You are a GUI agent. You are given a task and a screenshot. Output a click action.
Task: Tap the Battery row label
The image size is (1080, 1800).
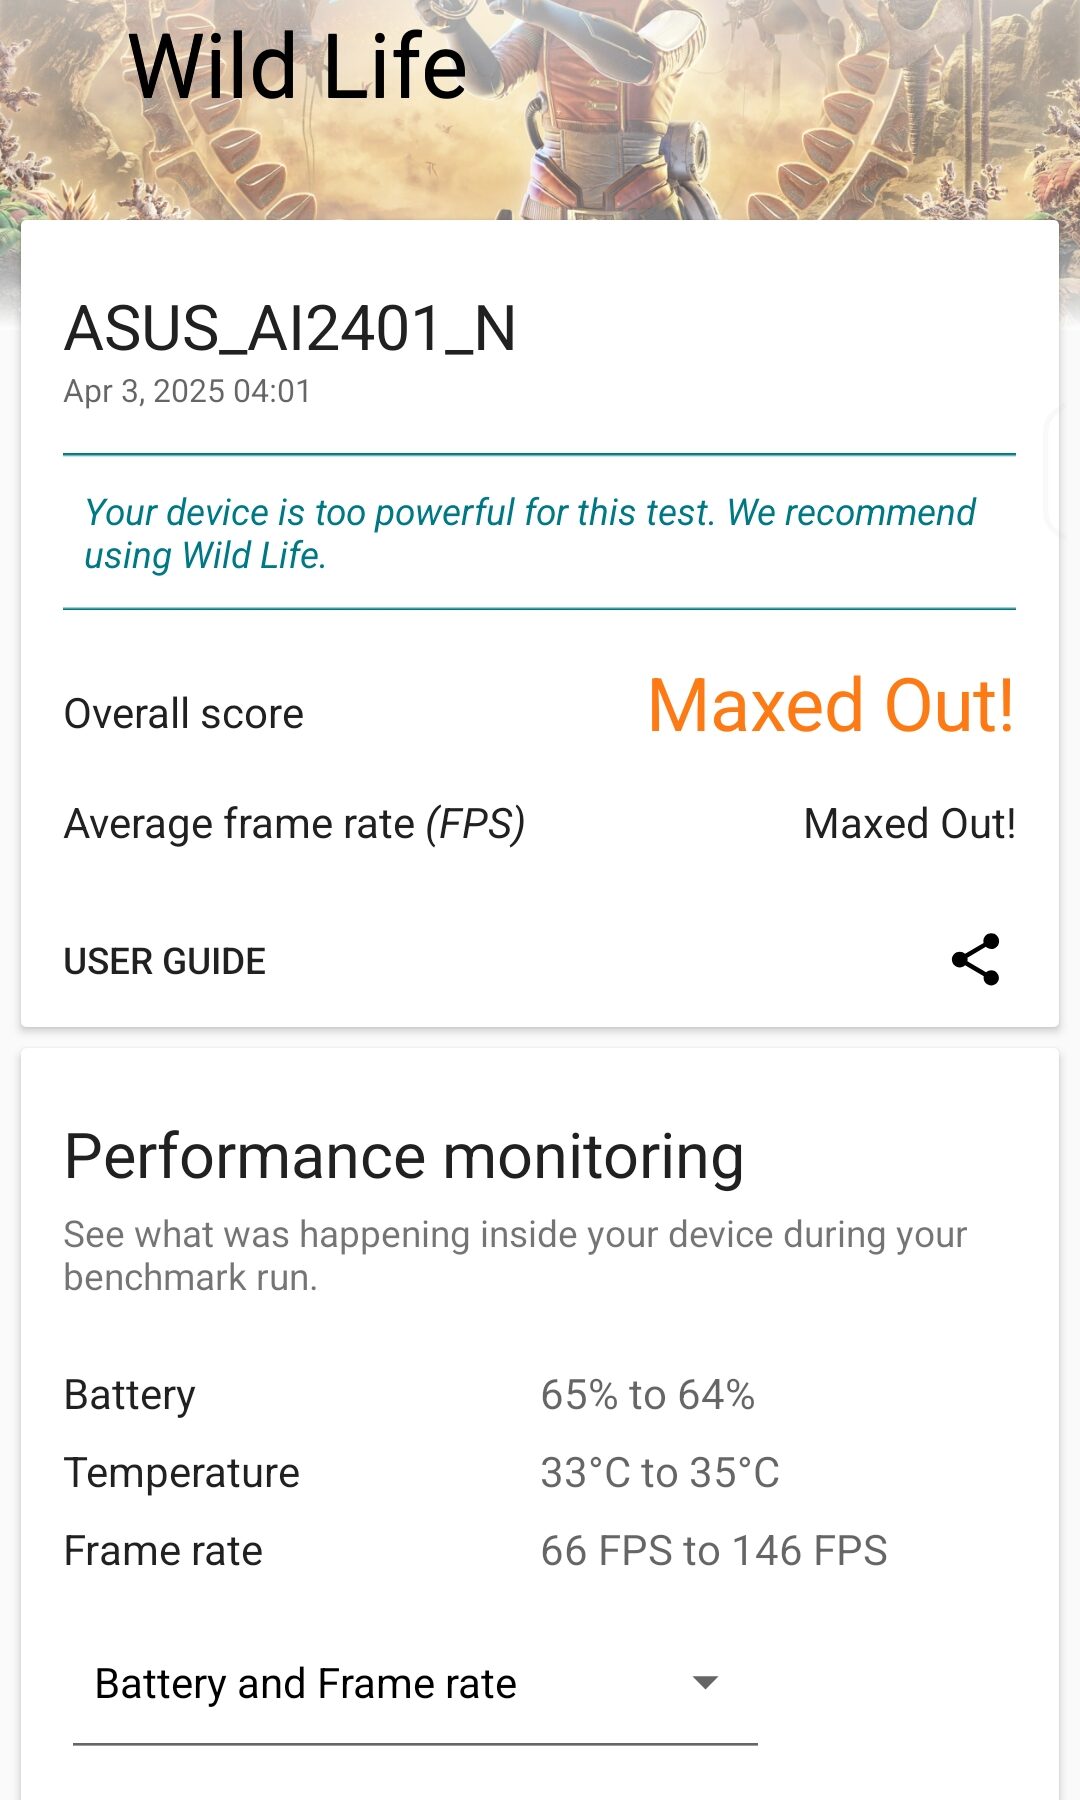[130, 1395]
